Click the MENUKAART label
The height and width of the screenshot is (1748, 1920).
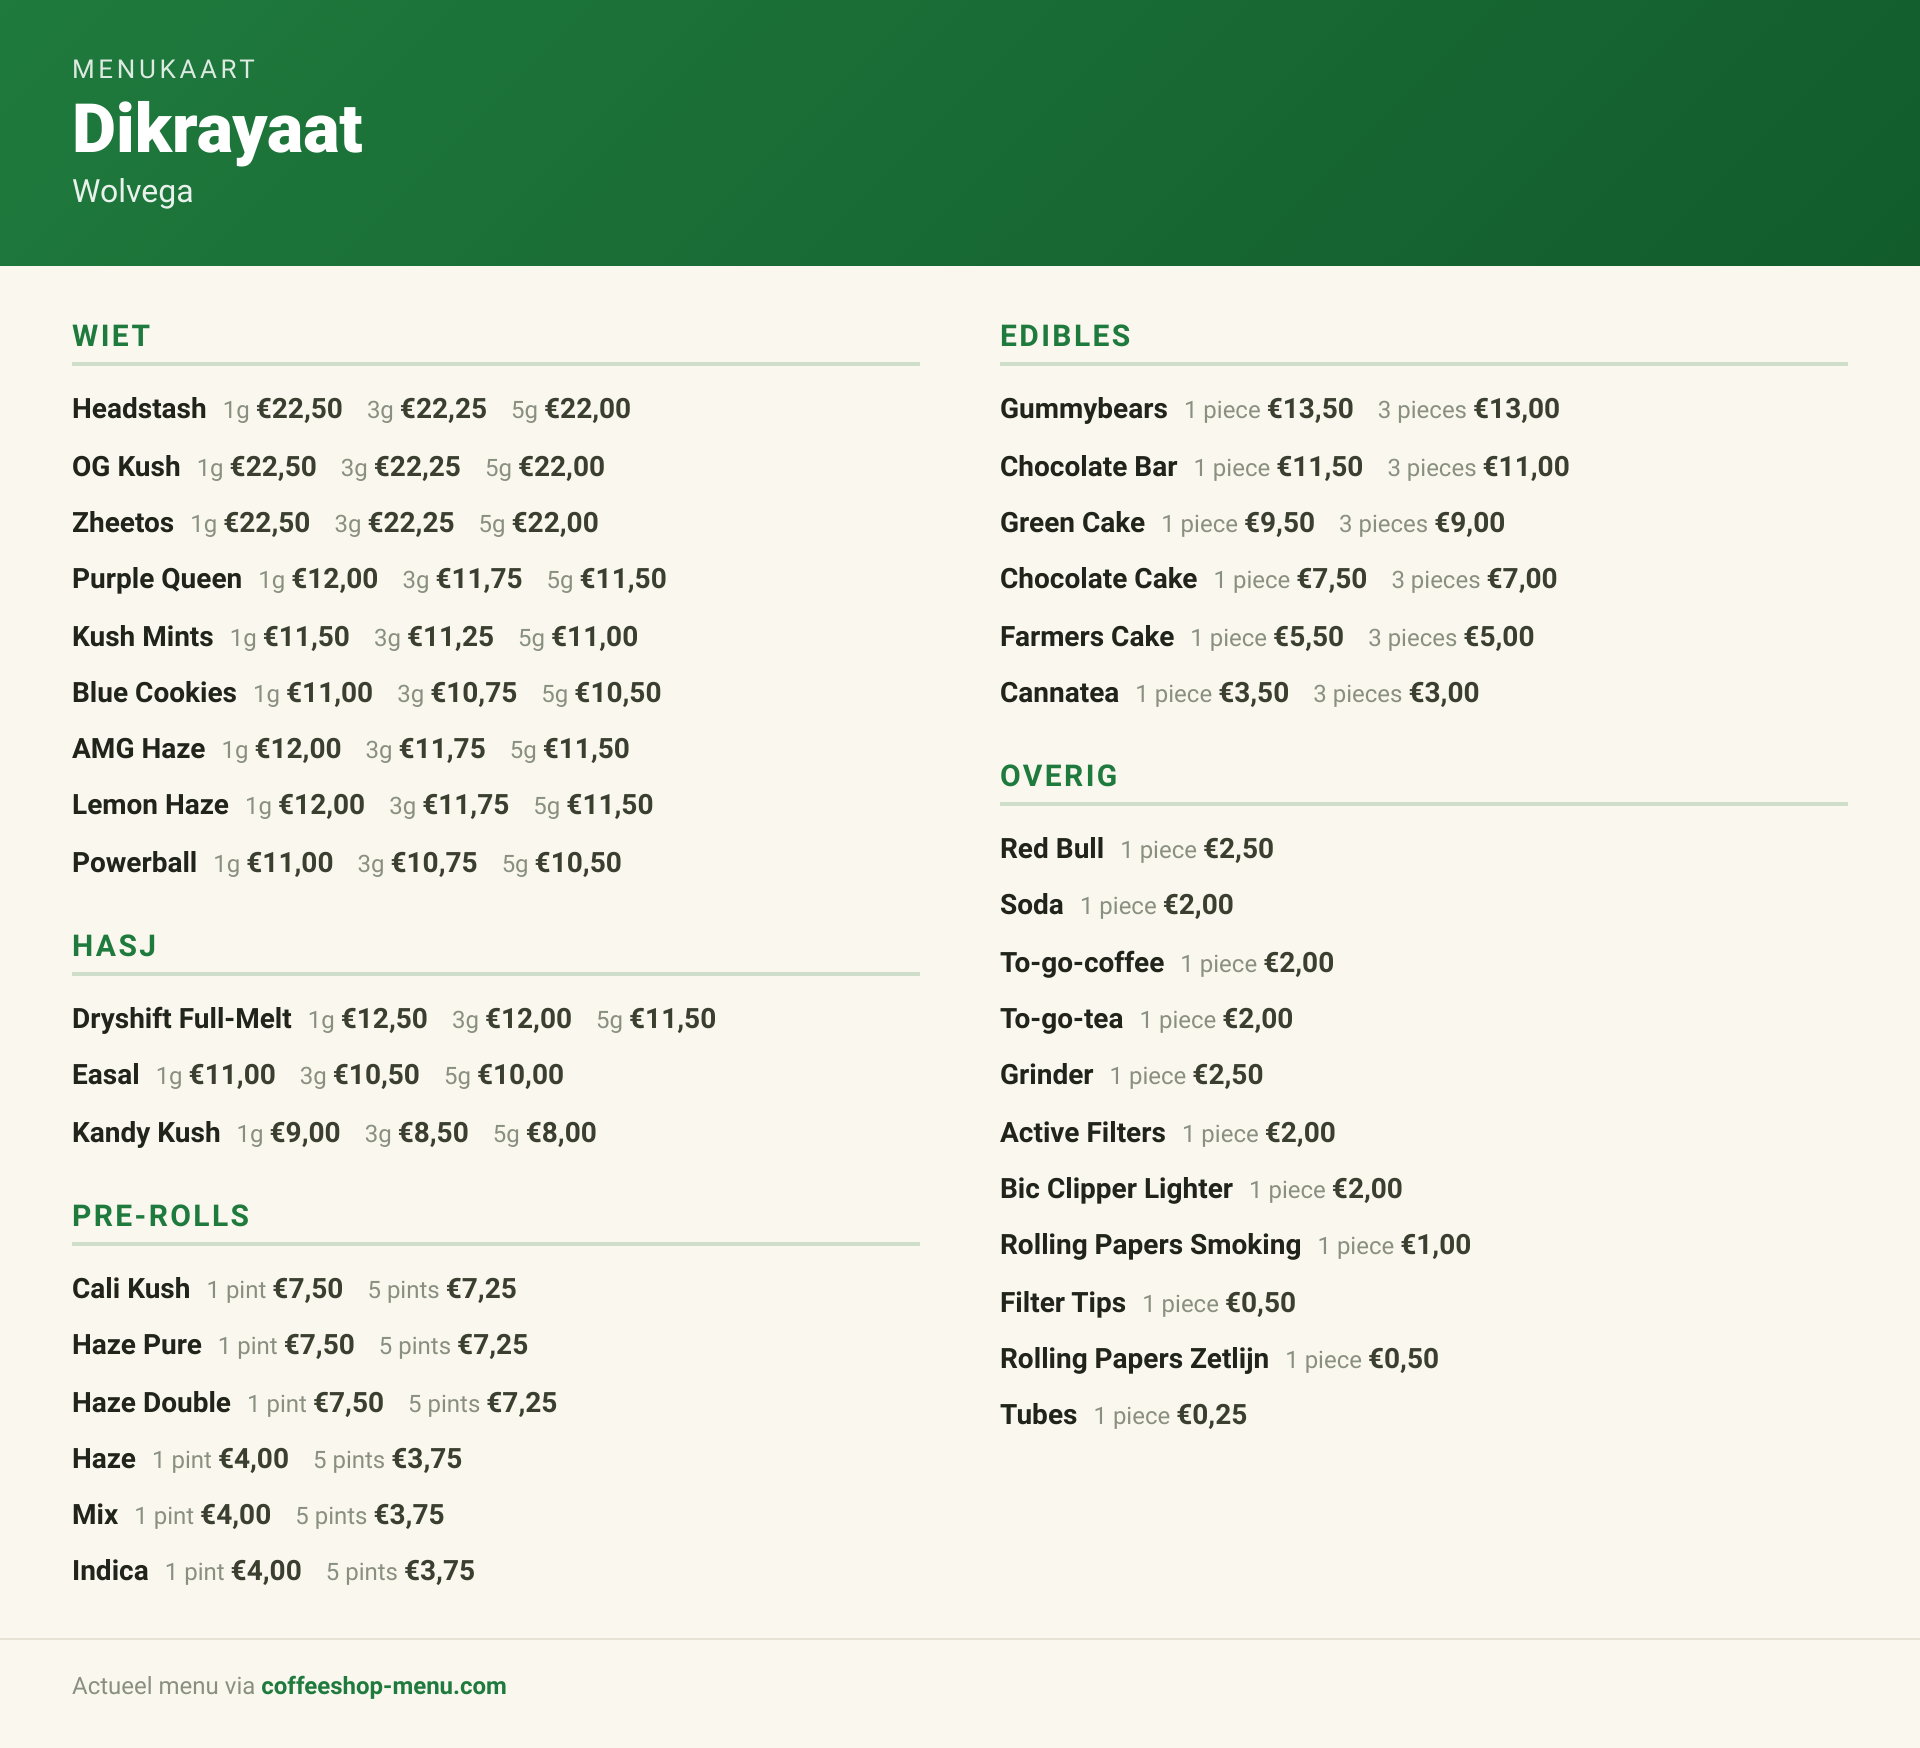pos(164,69)
